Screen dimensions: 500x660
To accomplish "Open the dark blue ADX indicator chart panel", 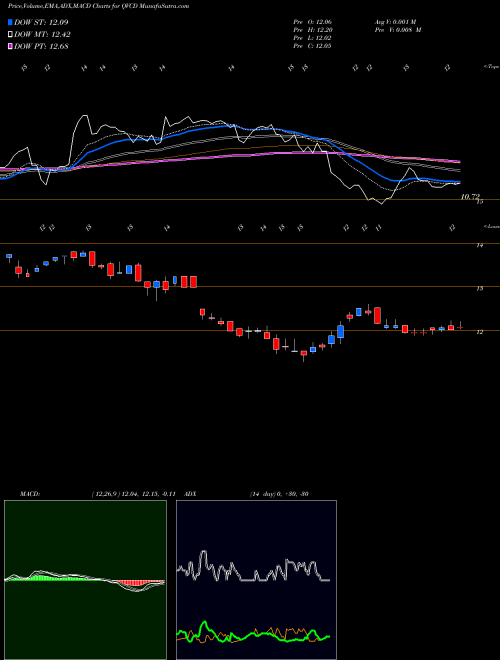I will (256, 580).
